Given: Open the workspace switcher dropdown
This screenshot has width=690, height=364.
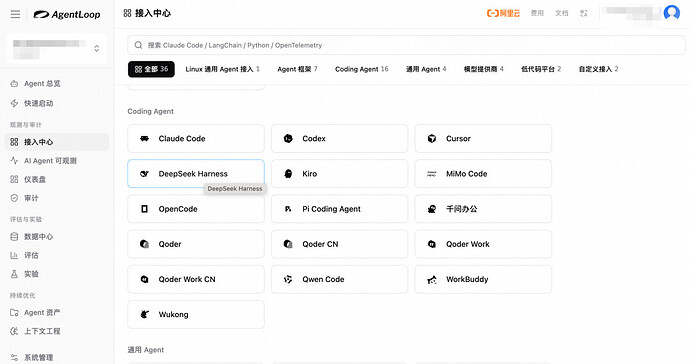Looking at the screenshot, I should point(57,48).
